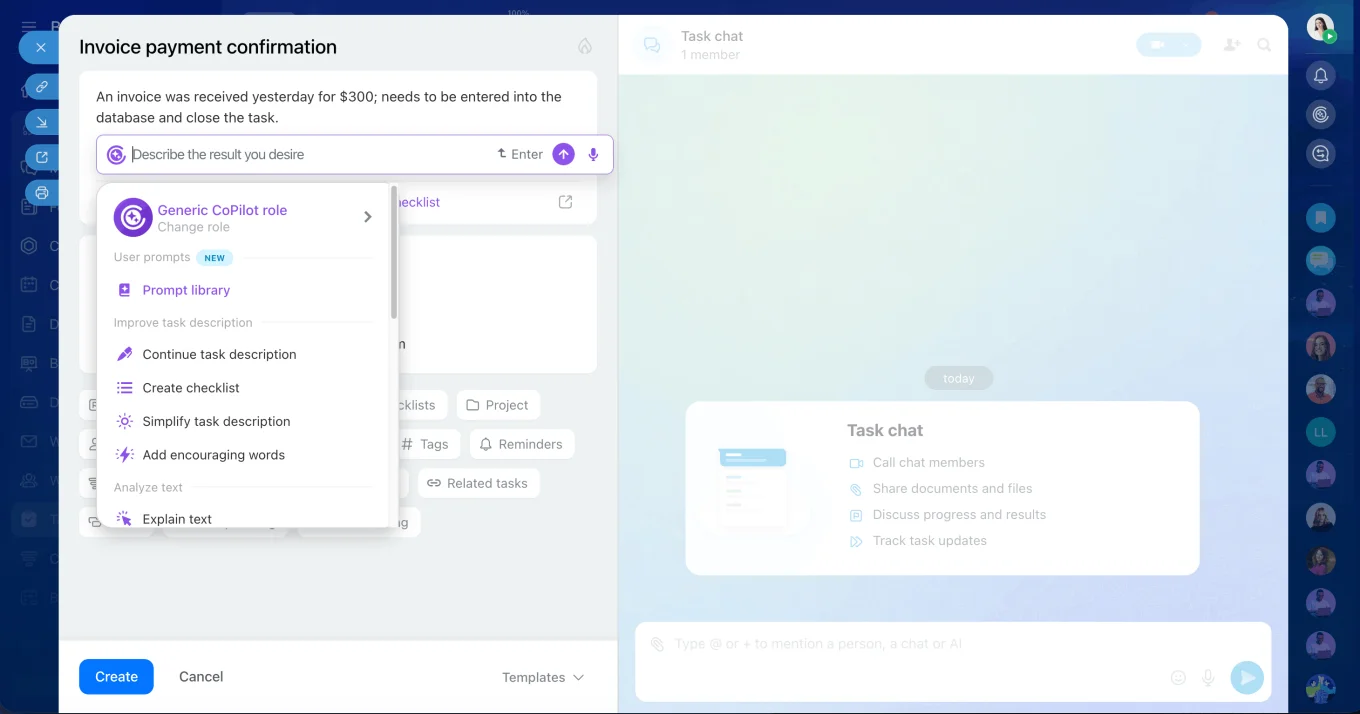Click the add-member icon in Task chat
1360x714 pixels.
[x=1231, y=45]
